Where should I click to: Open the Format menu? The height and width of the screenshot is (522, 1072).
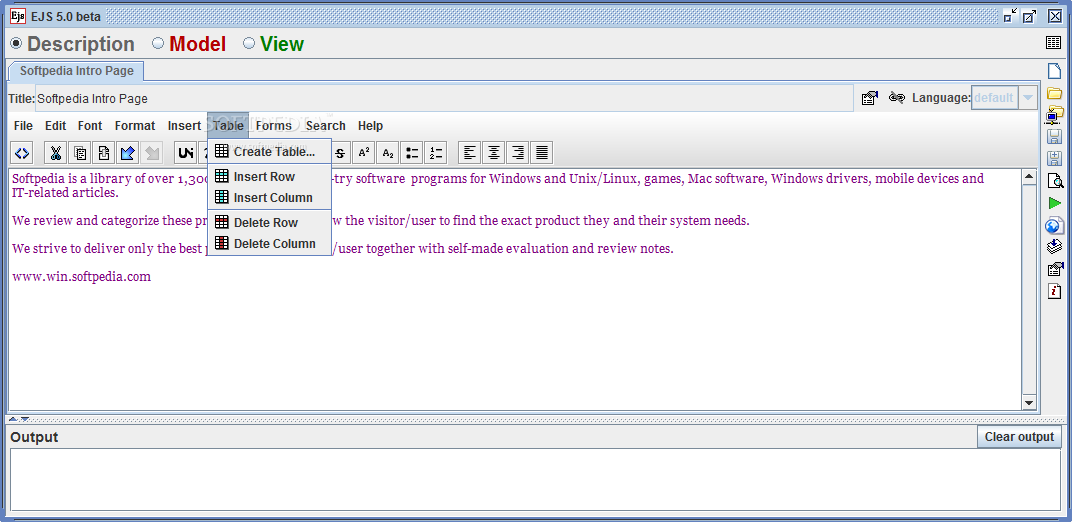(135, 126)
